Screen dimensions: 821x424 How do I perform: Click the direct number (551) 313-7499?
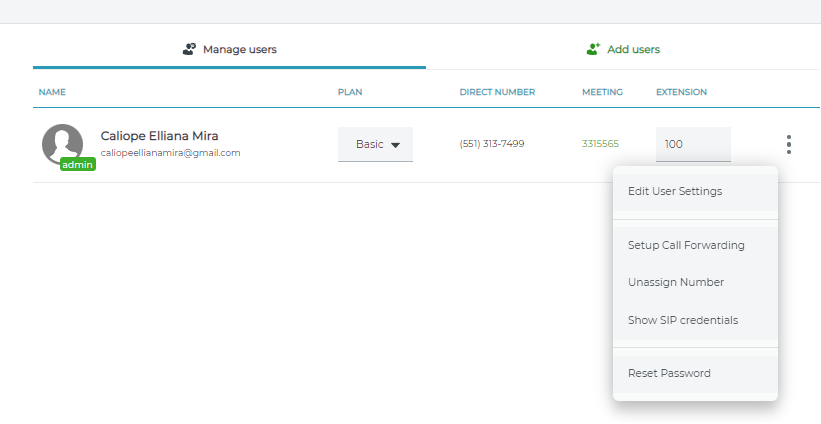coord(492,144)
